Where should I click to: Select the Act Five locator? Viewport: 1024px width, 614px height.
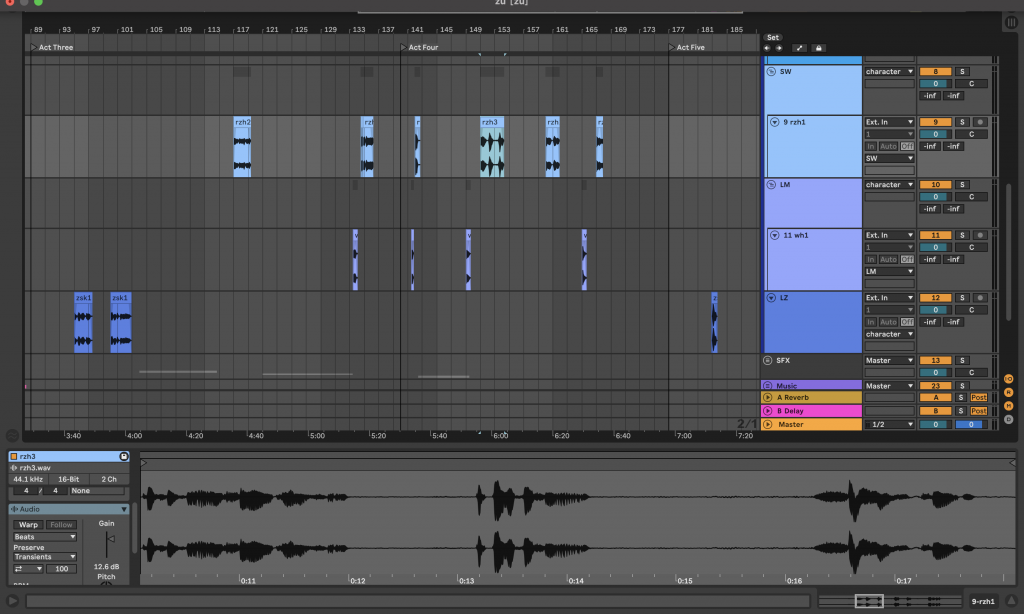click(686, 48)
